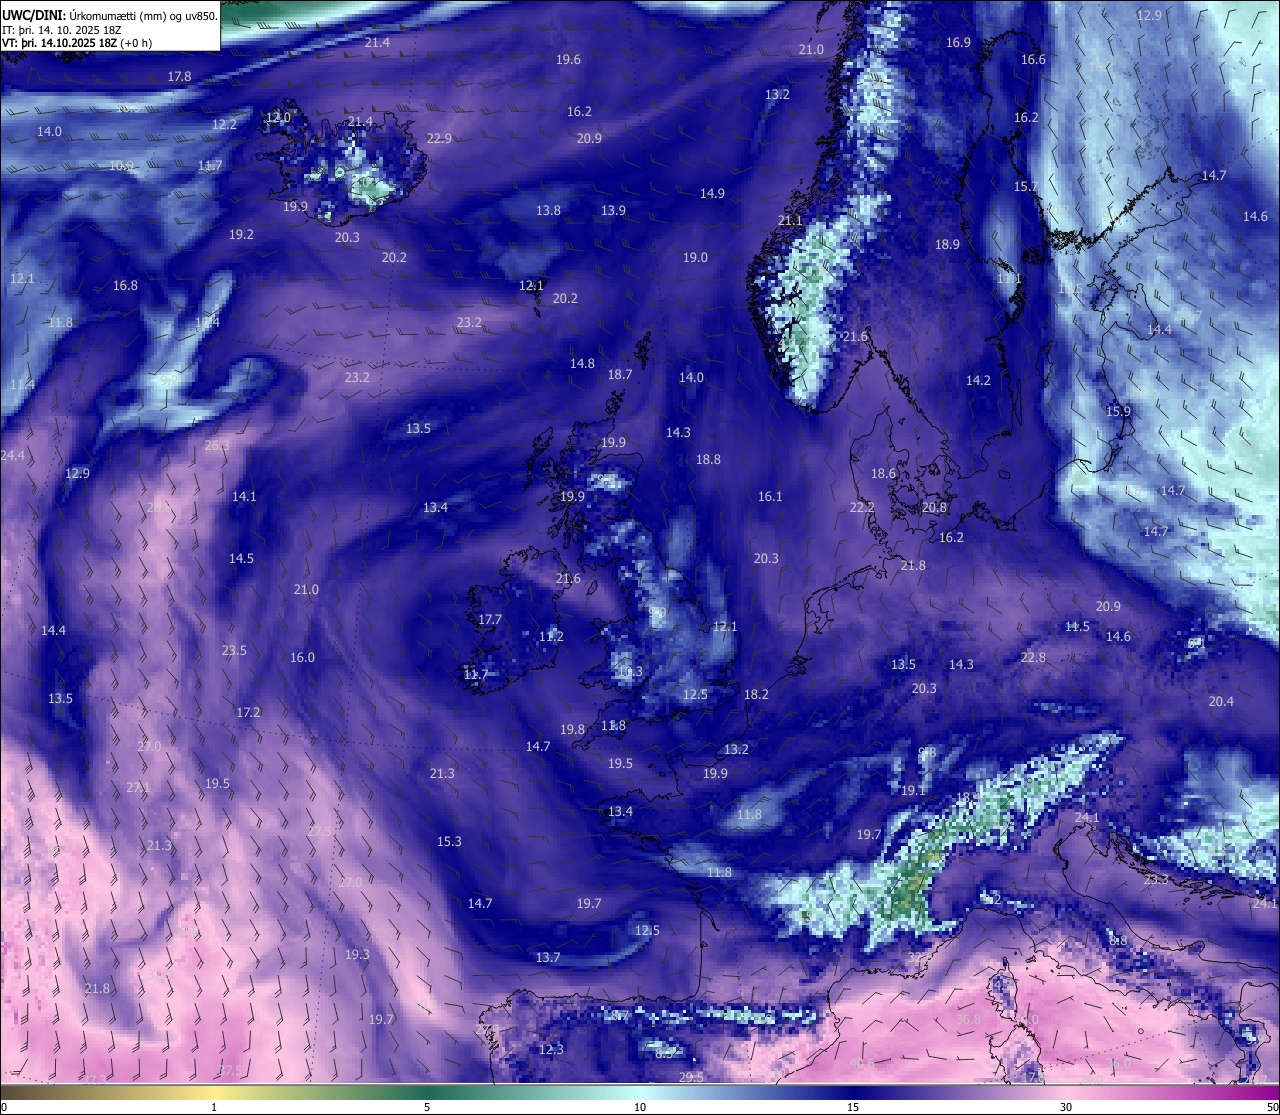Click the 22.8 value
Viewport: 1280px width, 1115px height.
[1033, 658]
